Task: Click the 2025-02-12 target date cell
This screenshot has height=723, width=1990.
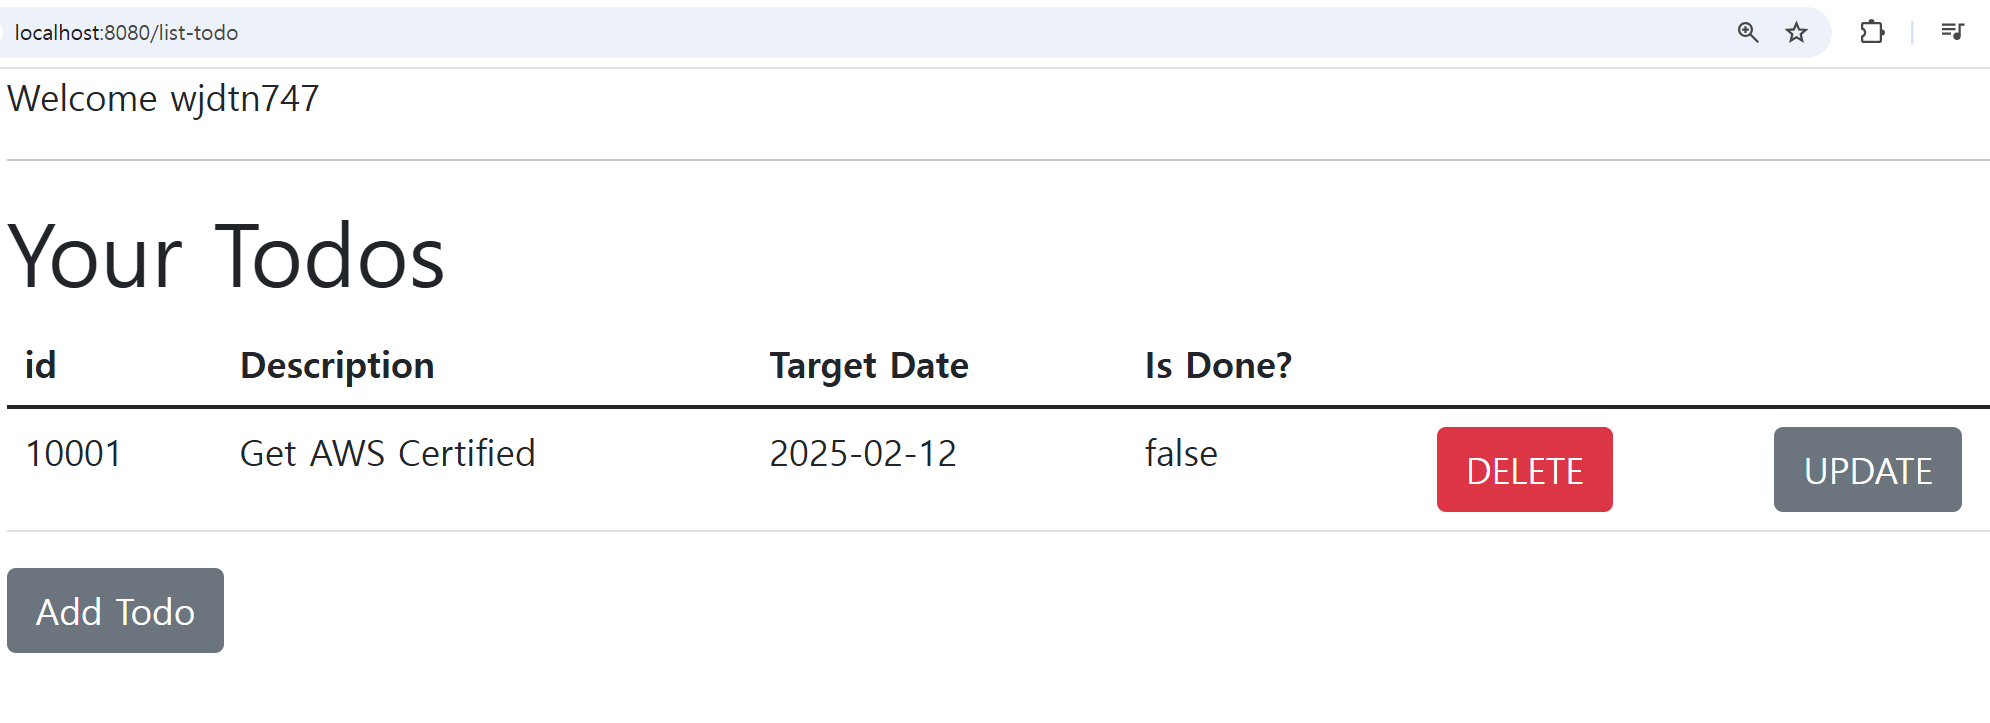Action: pos(862,454)
